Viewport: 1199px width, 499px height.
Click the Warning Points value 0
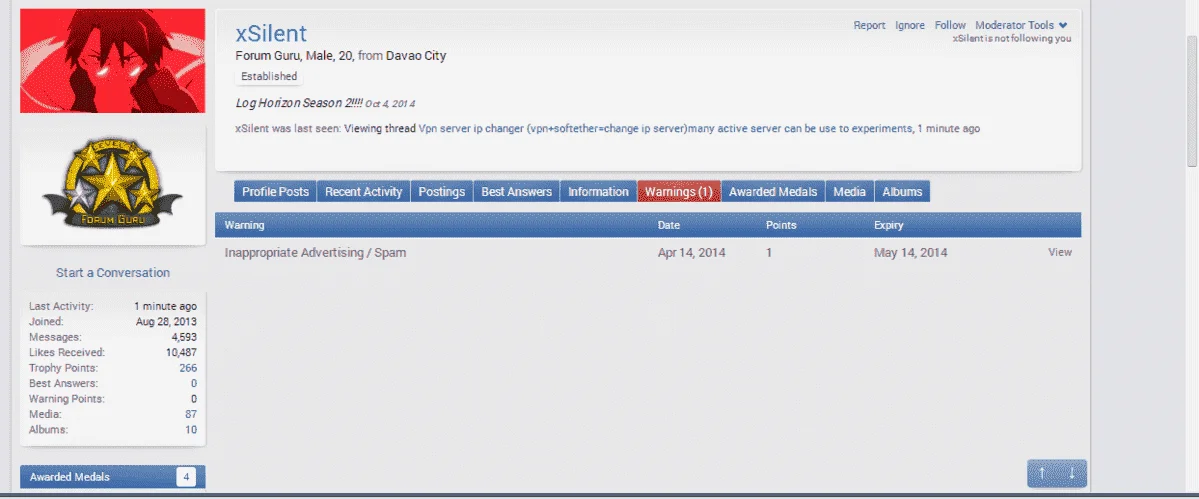194,399
